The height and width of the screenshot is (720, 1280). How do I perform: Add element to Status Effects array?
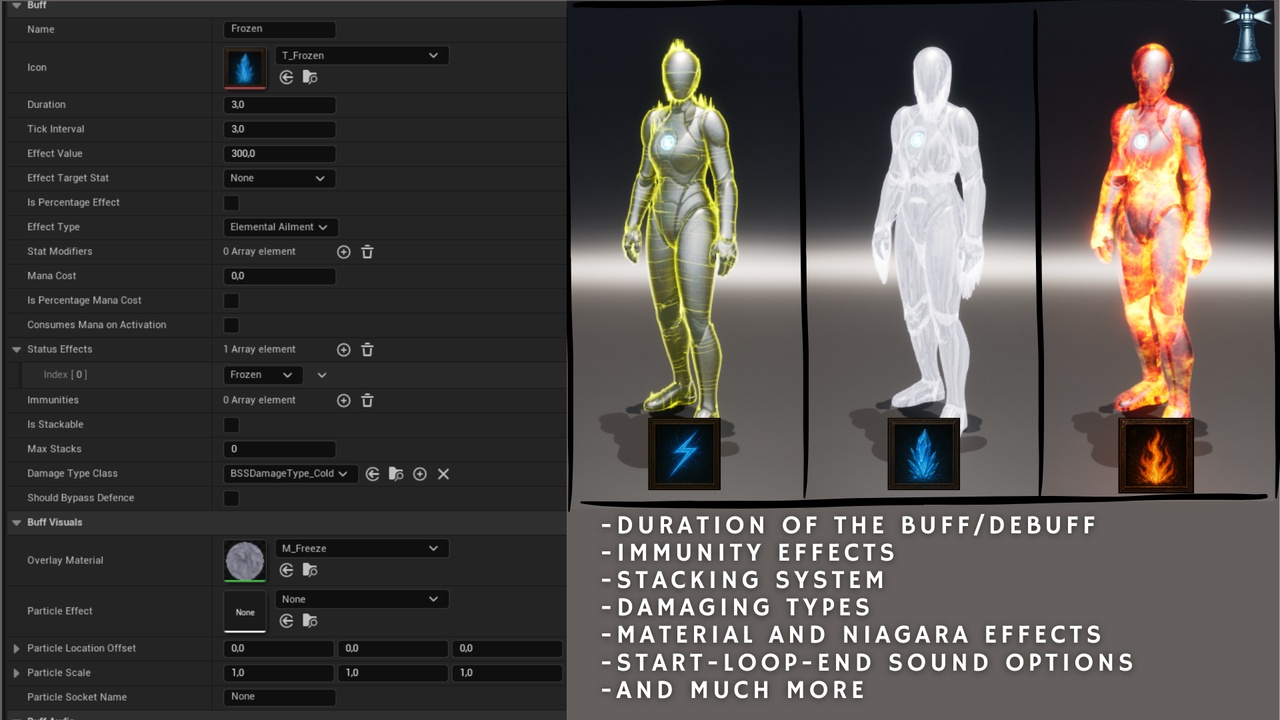point(343,350)
